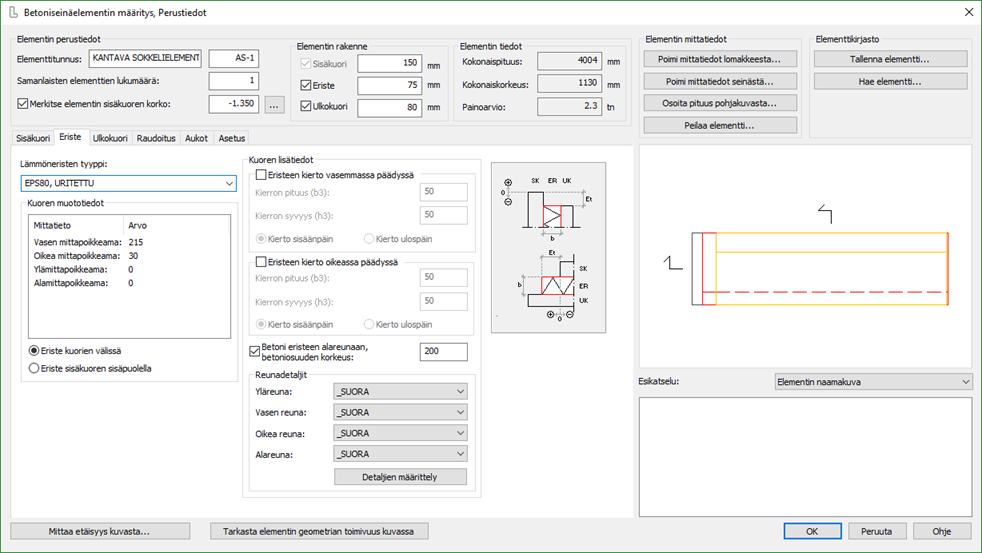Expand the Alareuna edge detail dropdown
This screenshot has width=982, height=553.
pos(400,454)
